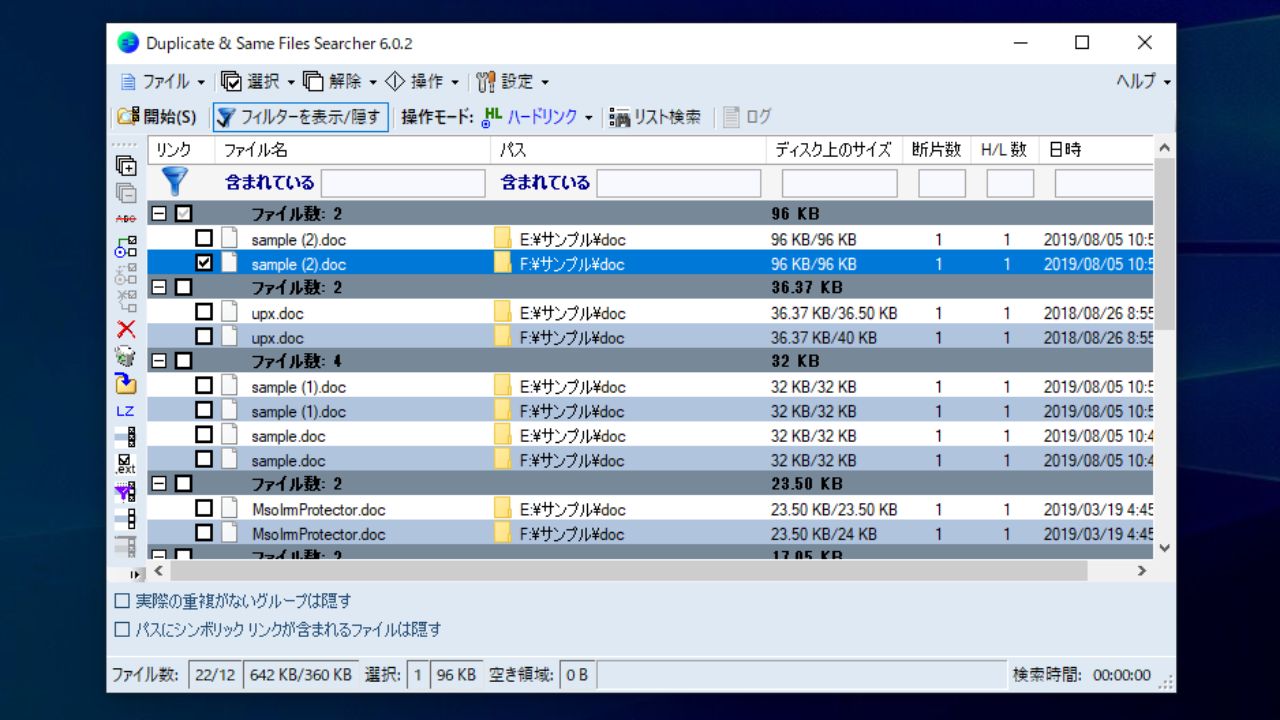Click the app icon in the title bar
This screenshot has height=720, width=1280.
pos(128,43)
